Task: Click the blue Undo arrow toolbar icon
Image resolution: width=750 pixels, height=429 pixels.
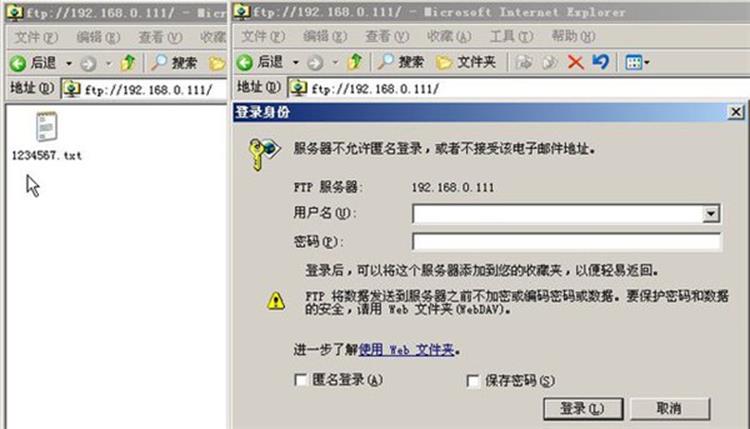Action: pos(601,62)
